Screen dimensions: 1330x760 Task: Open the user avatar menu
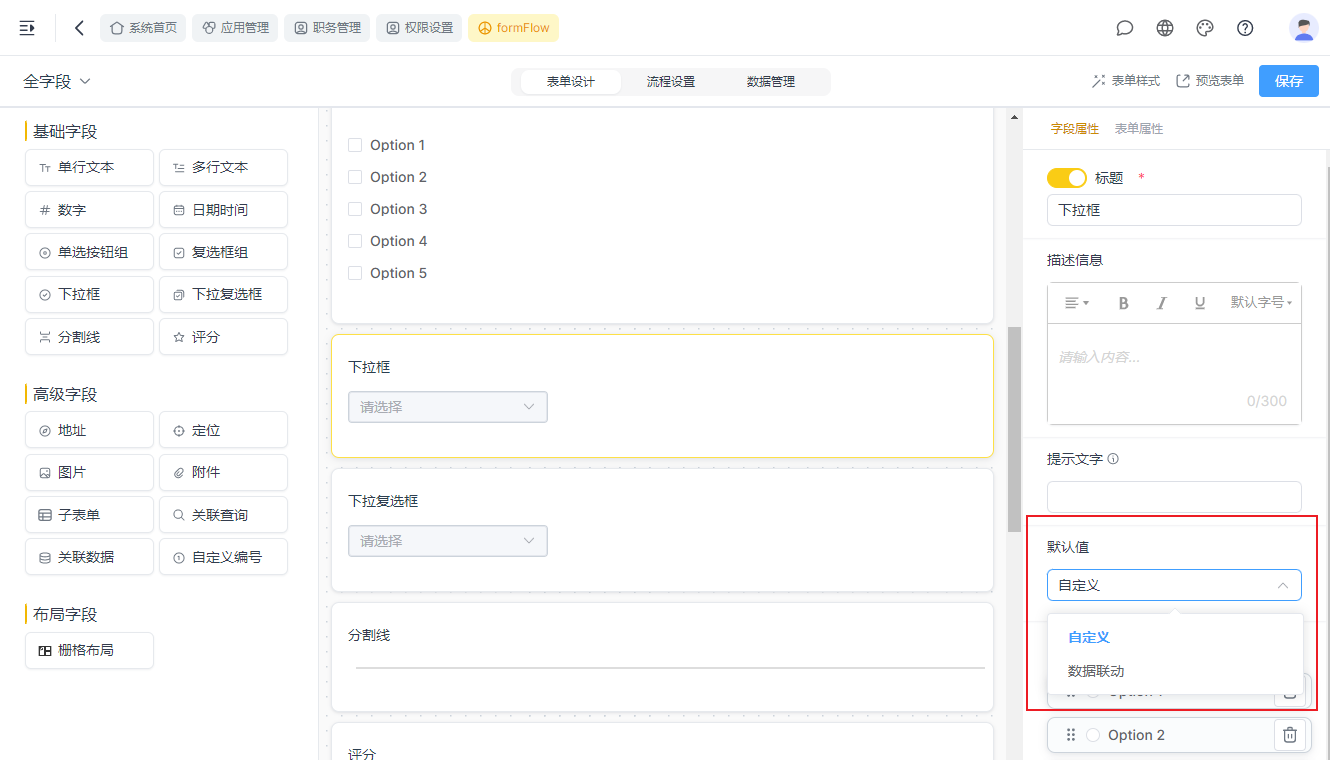point(1304,28)
